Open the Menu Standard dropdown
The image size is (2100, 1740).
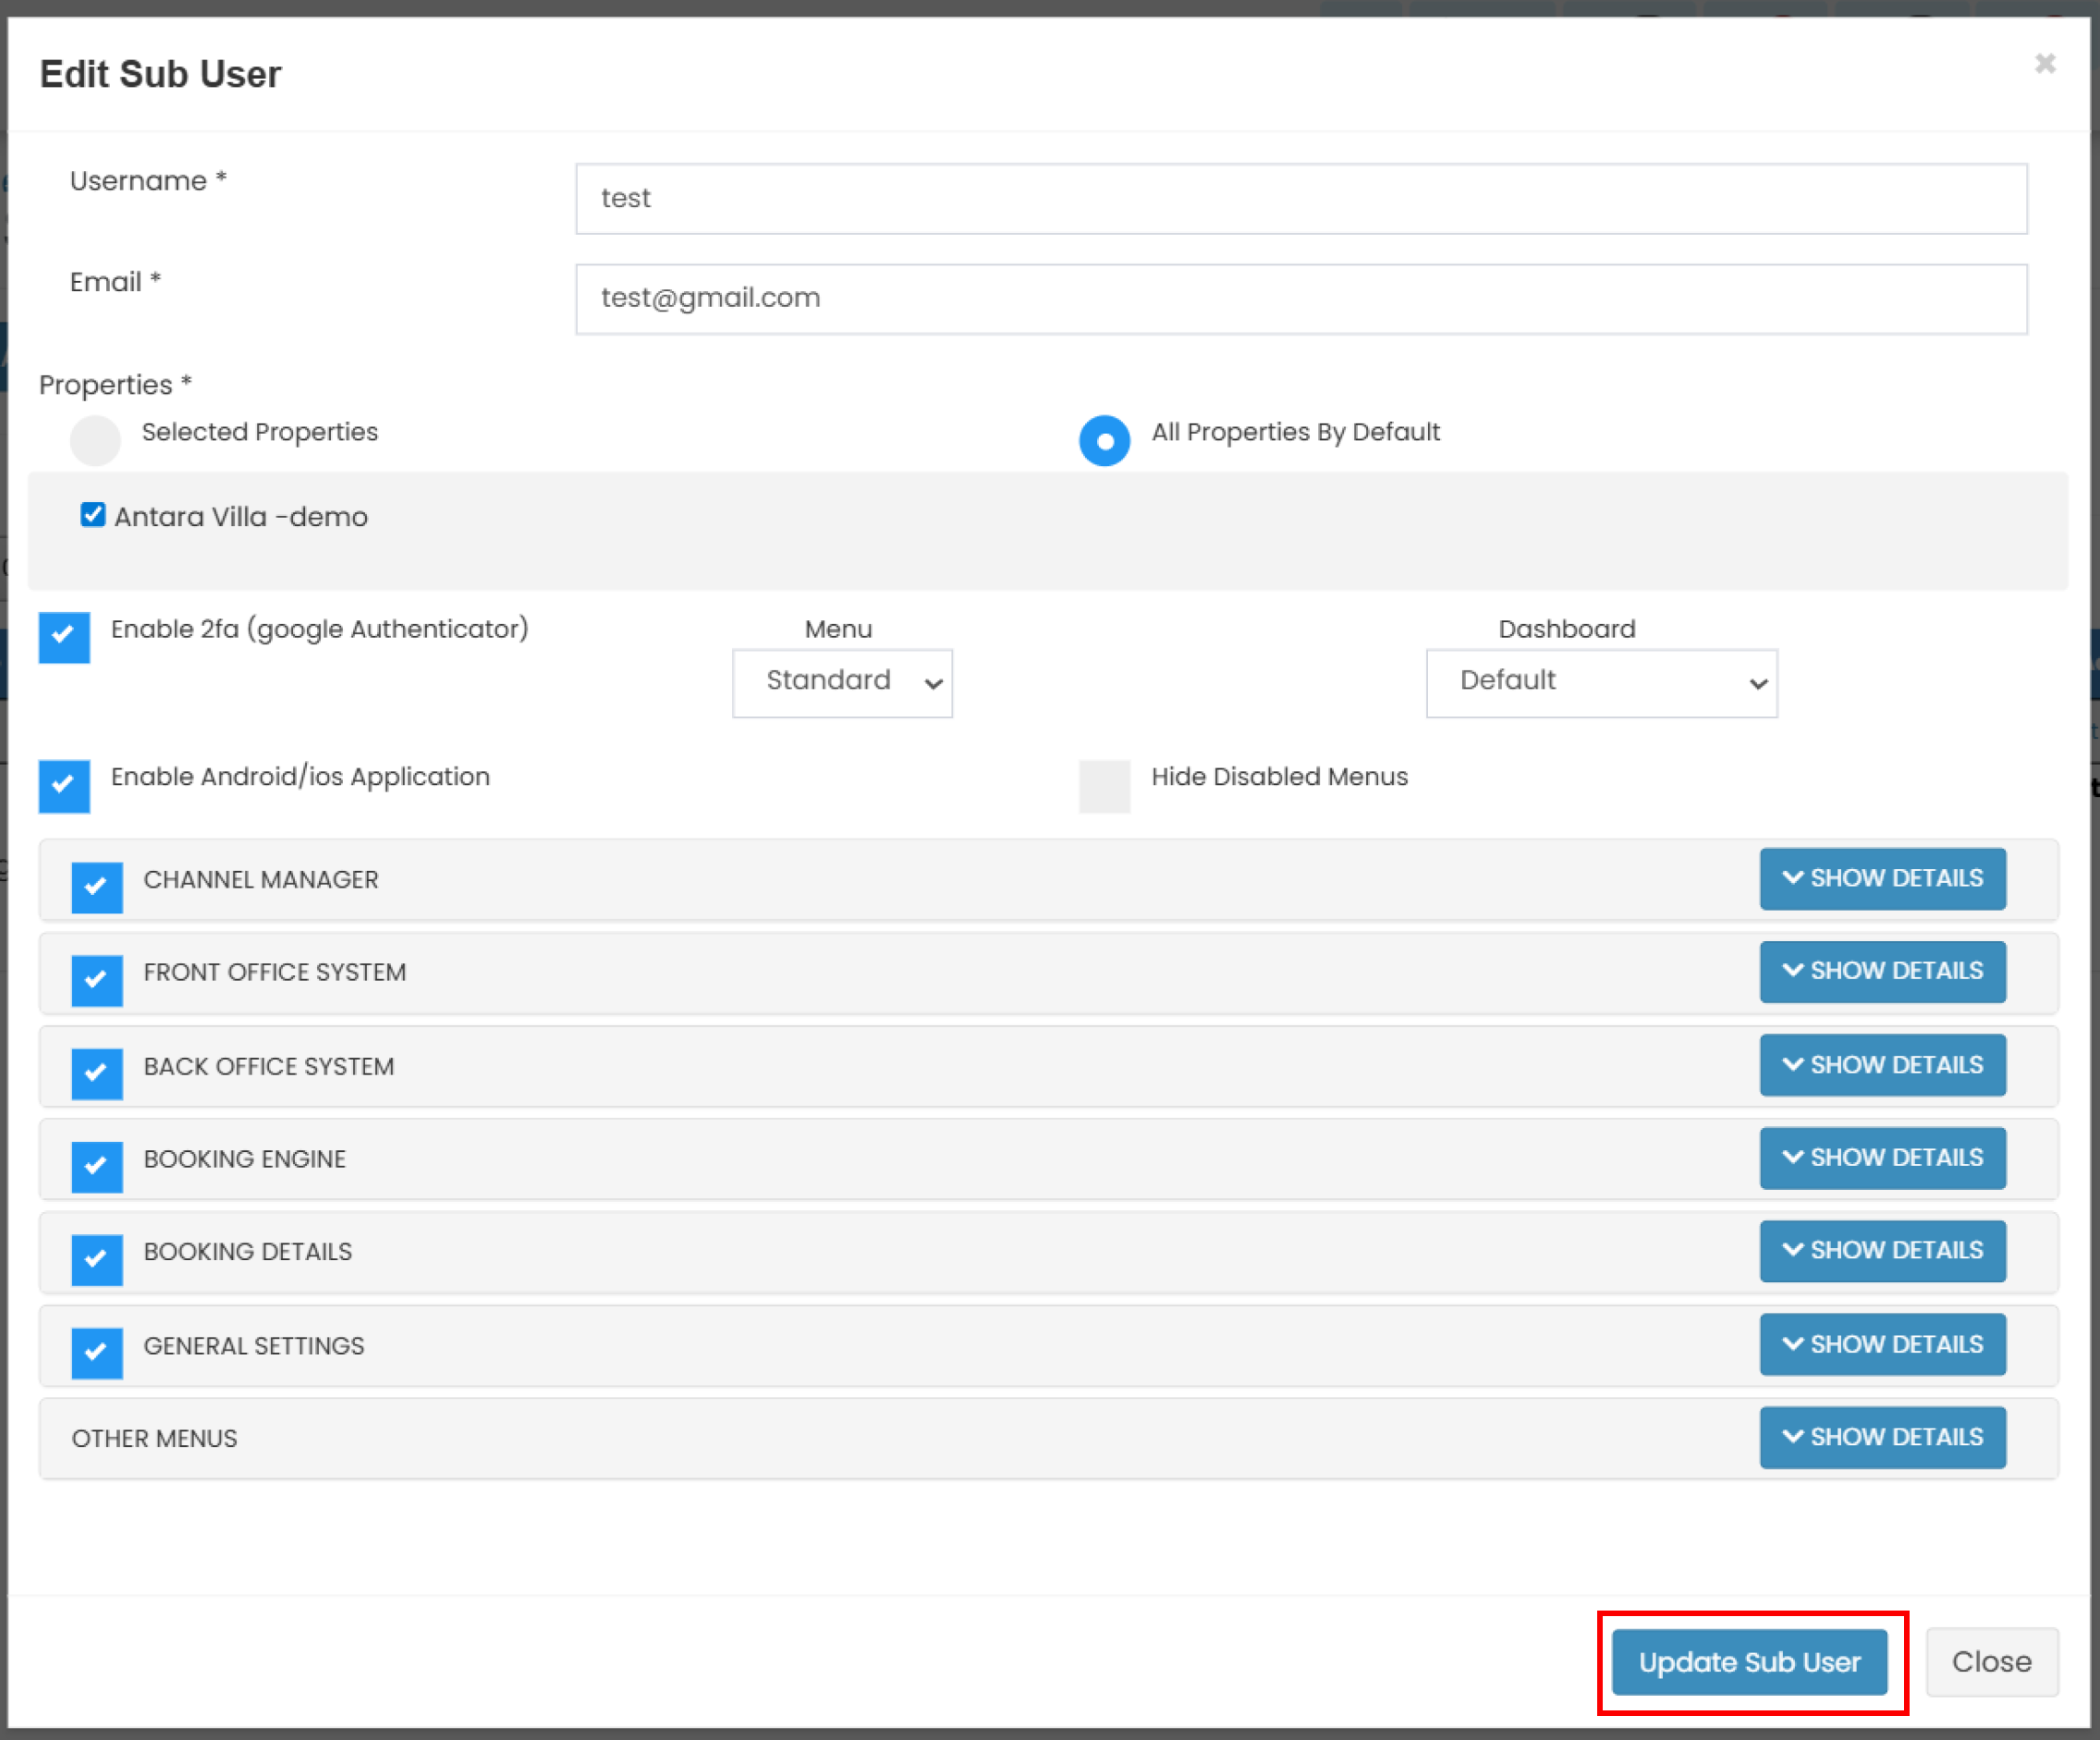pyautogui.click(x=841, y=683)
